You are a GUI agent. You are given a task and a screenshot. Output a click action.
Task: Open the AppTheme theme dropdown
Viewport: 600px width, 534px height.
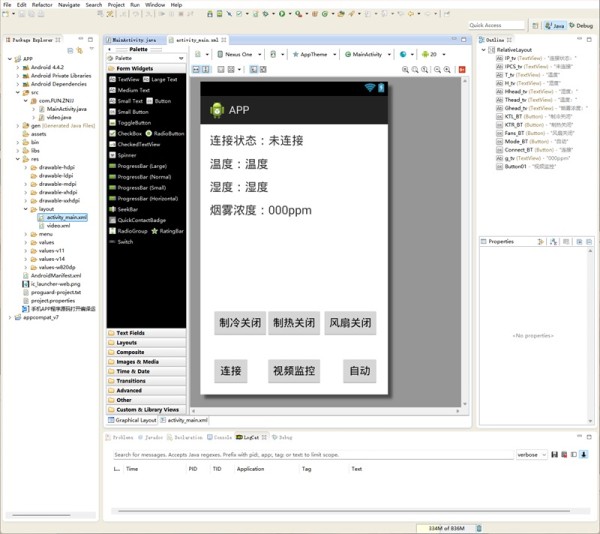[x=314, y=54]
